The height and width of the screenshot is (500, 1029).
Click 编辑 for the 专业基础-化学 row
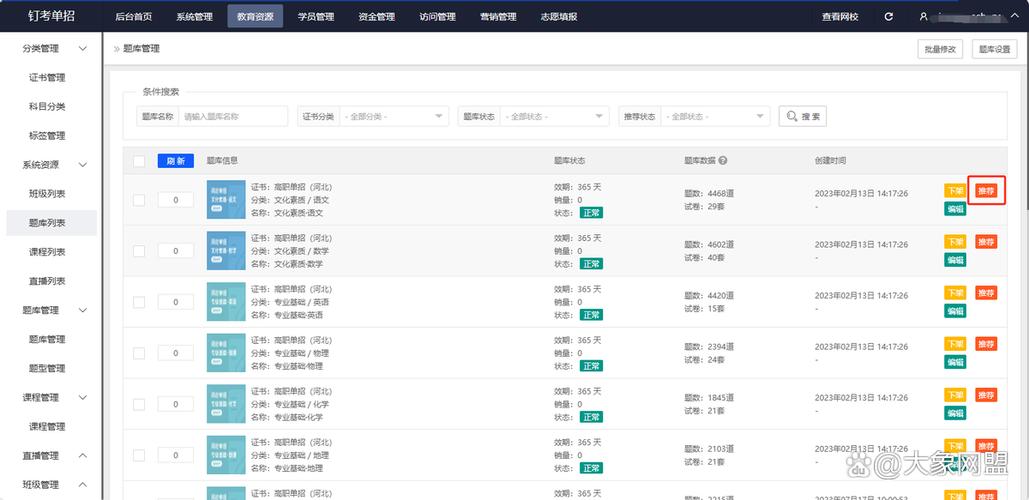tap(956, 413)
